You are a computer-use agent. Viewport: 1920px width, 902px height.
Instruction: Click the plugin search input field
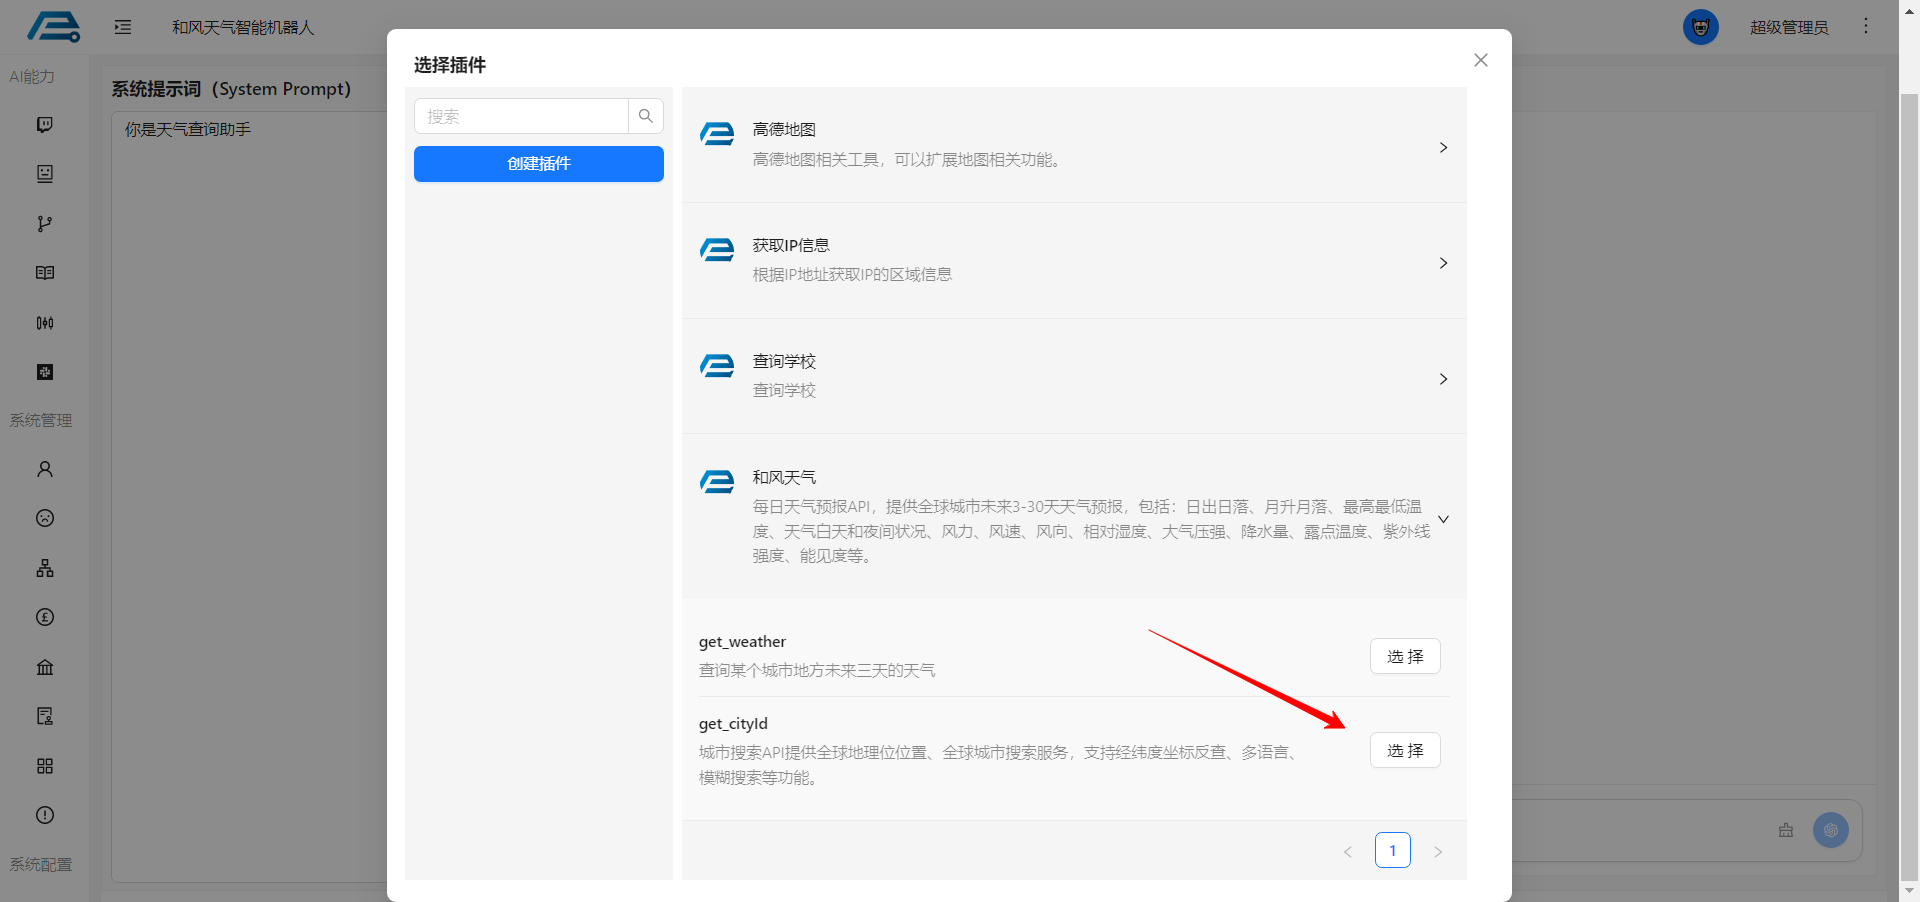[521, 116]
